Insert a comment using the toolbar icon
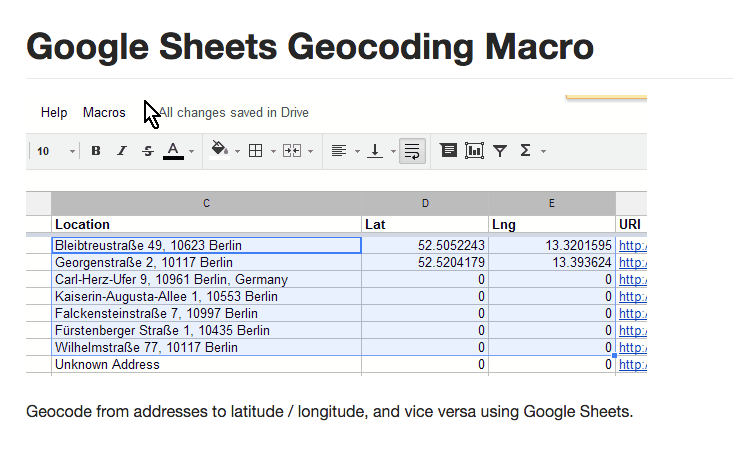This screenshot has width=733, height=458. tap(448, 150)
